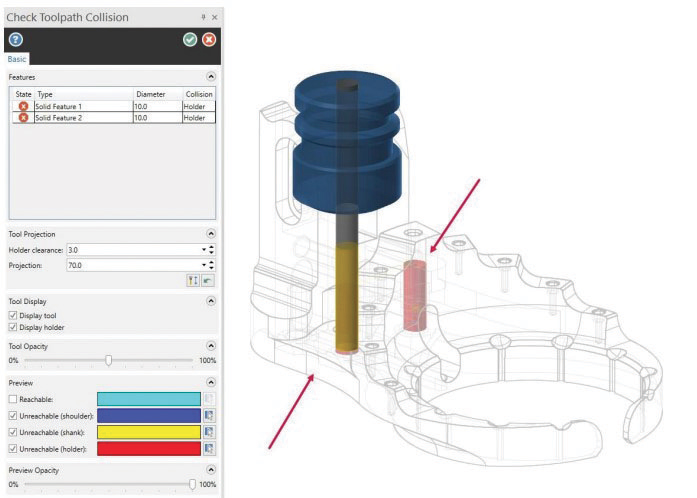This screenshot has height=498, width=697.
Task: Click the disabled icon beside Reachable swatch
Action: click(209, 399)
